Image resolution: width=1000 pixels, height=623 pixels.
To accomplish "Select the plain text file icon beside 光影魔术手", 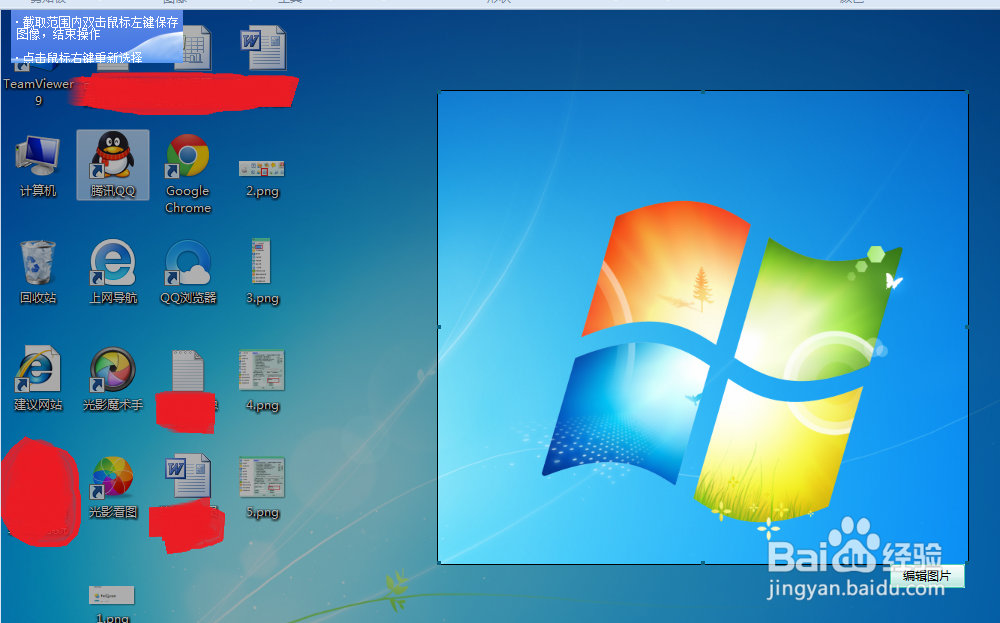I will coord(188,370).
